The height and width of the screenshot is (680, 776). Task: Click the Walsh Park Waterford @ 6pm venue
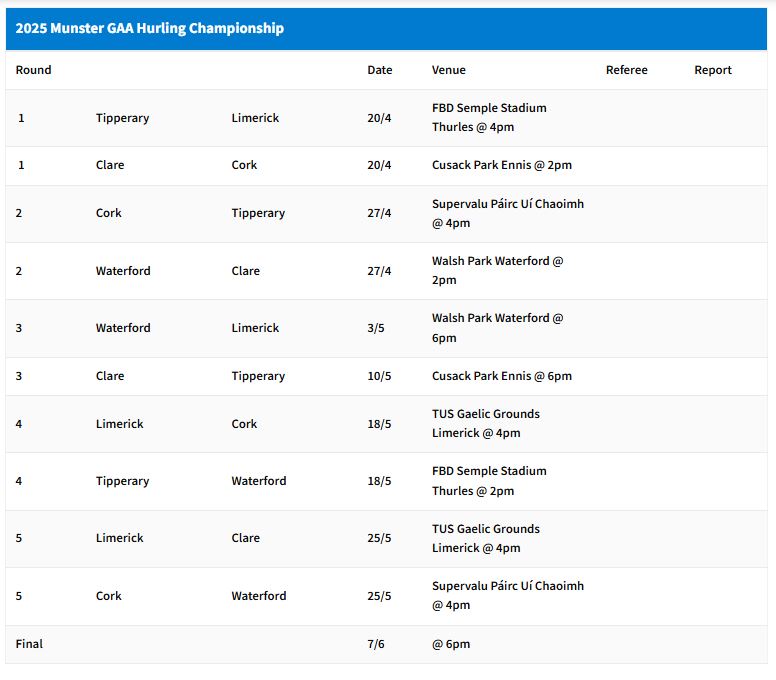pos(497,328)
